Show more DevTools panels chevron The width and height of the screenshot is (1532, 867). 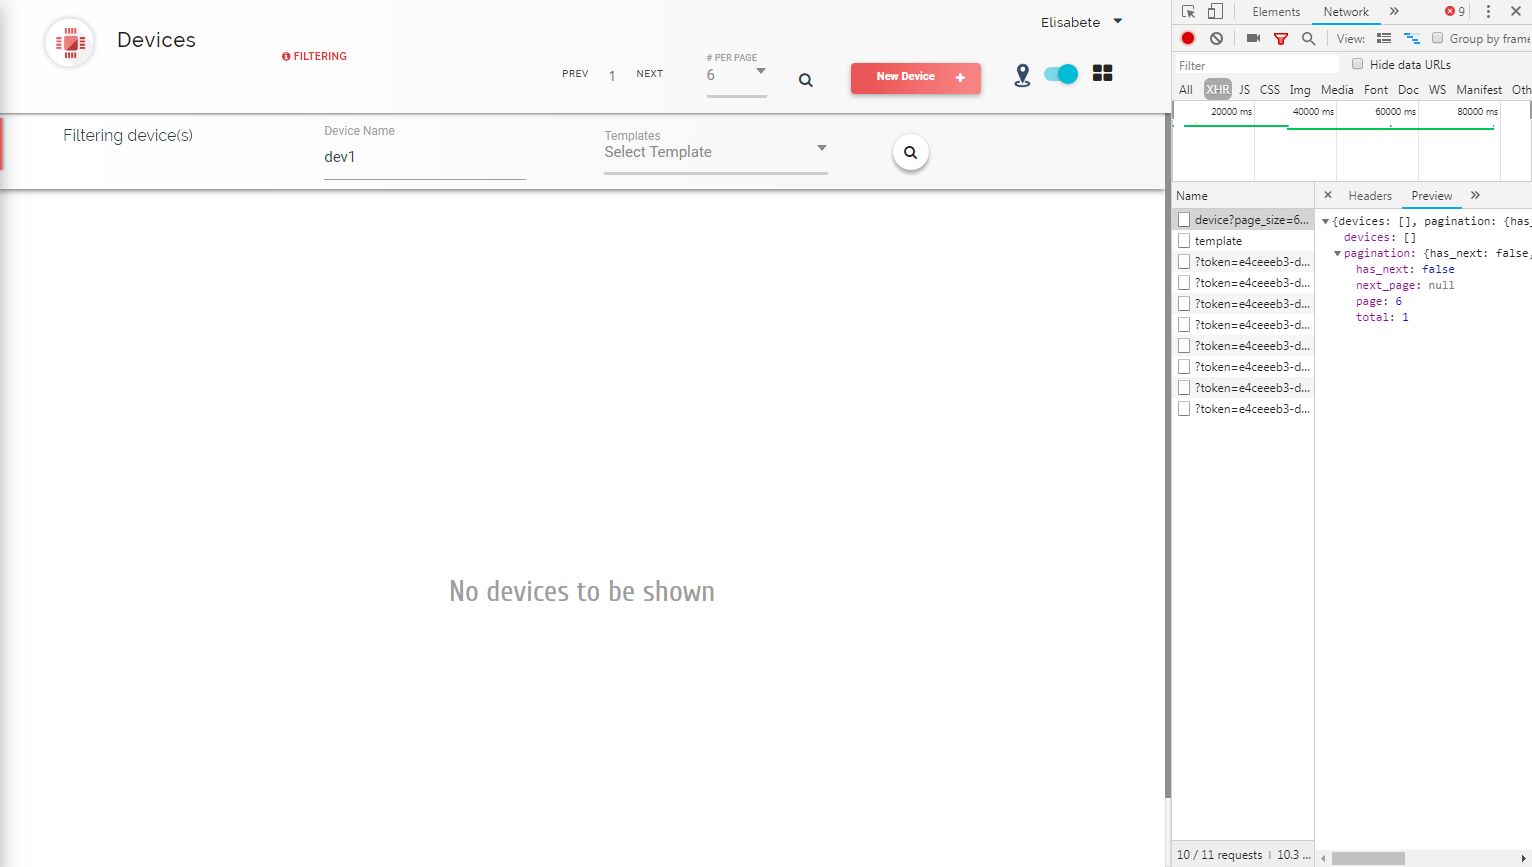[x=1394, y=12]
